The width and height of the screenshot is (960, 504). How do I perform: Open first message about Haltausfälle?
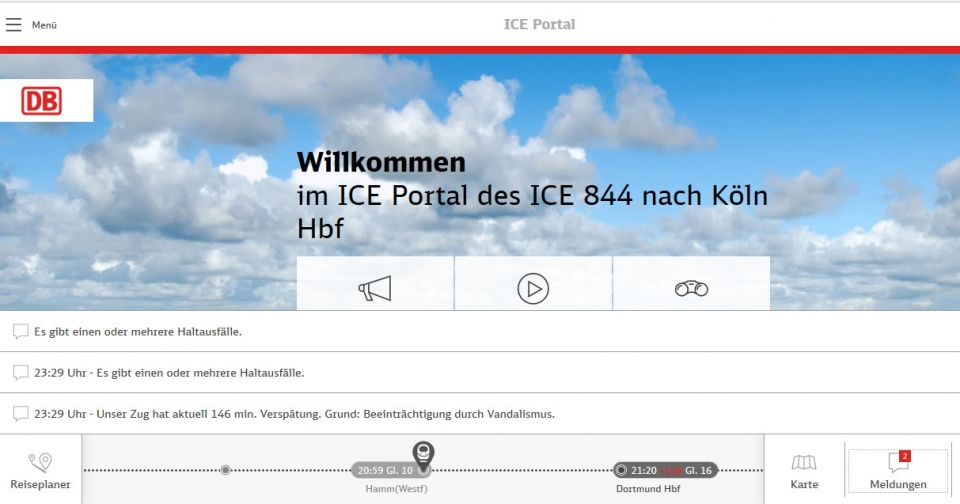[480, 331]
